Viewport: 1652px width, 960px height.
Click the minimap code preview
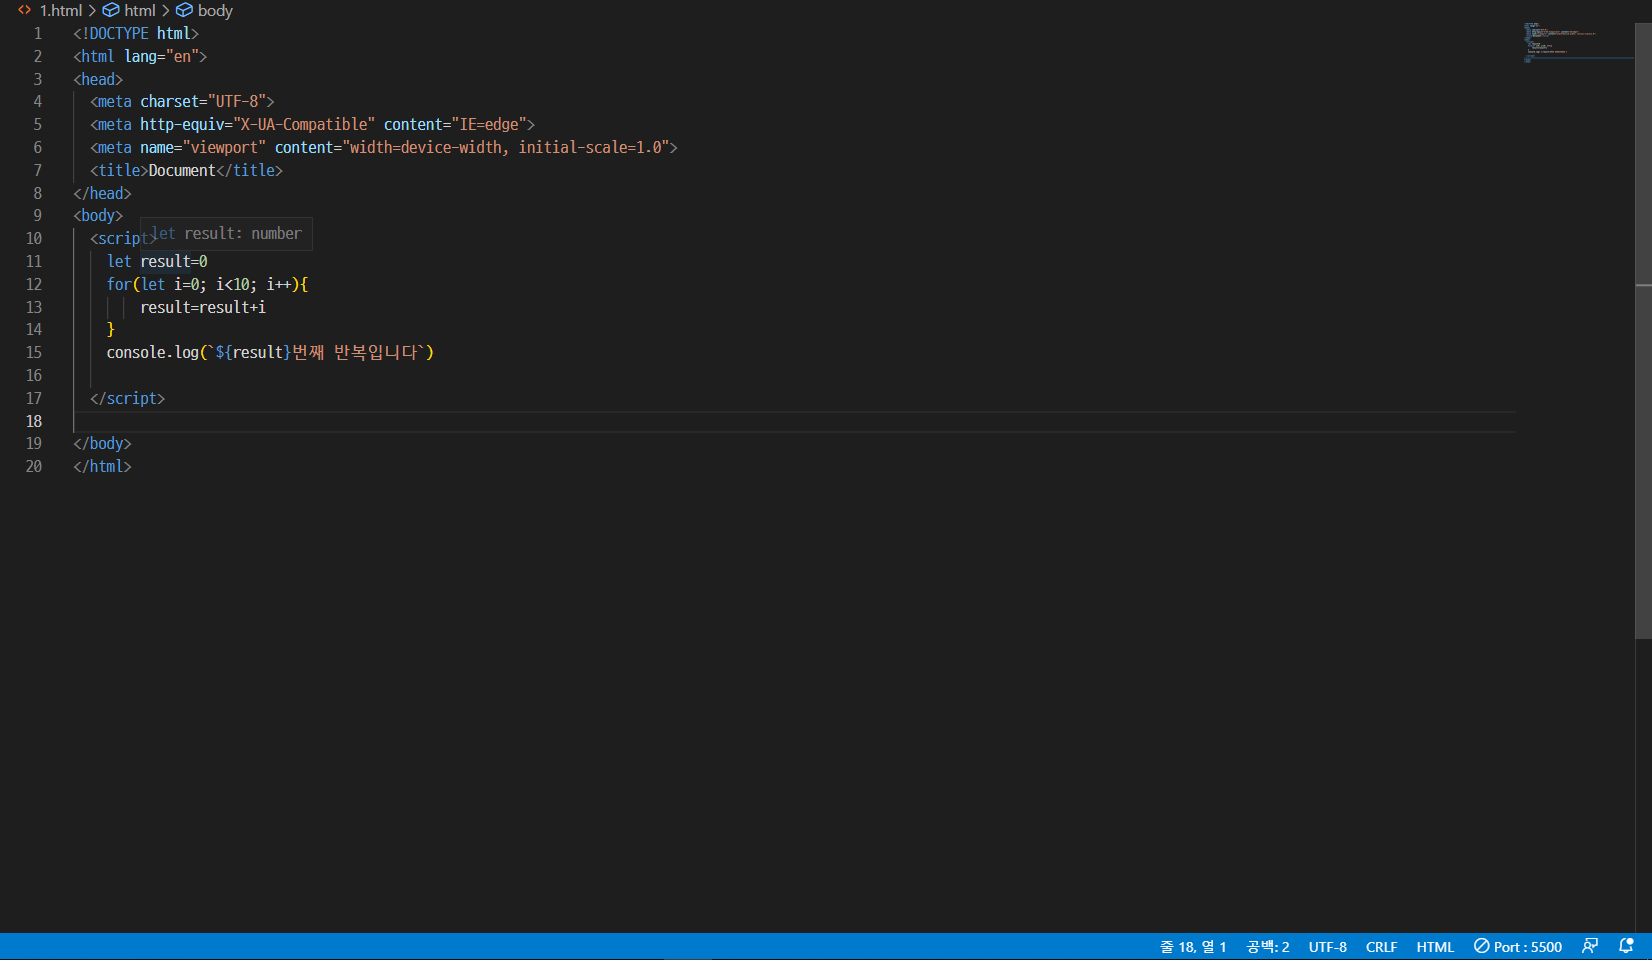click(1560, 42)
